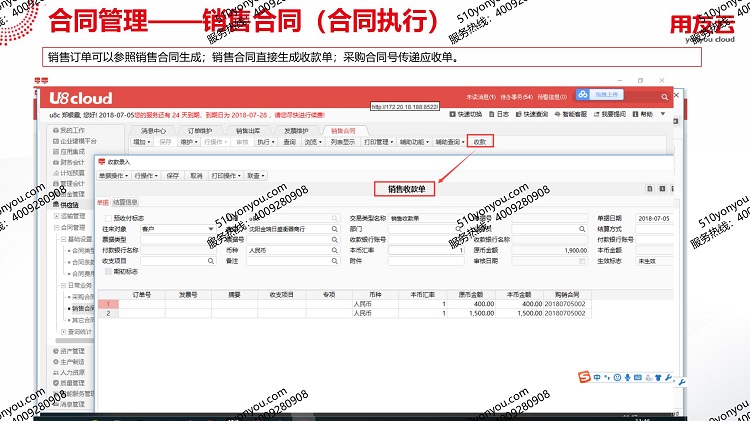Click the 收款 button in toolbar

(x=479, y=142)
